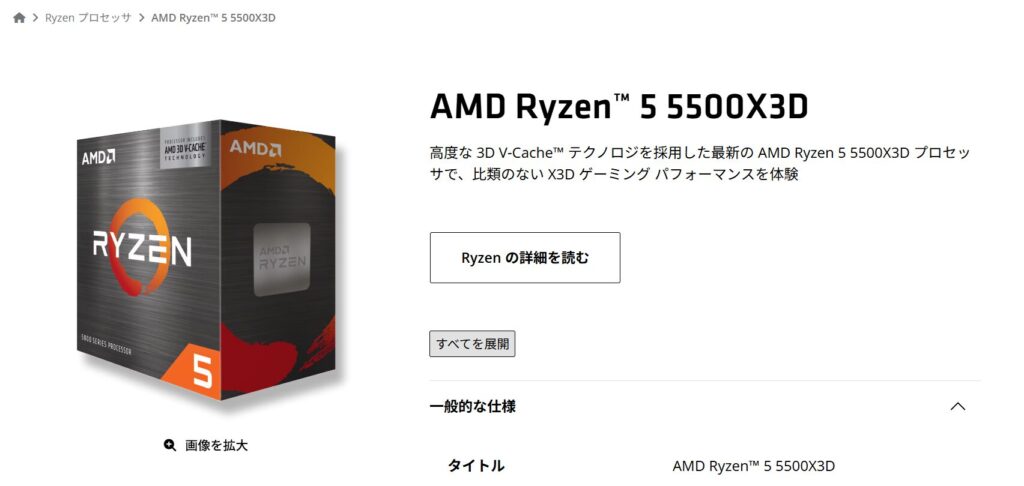This screenshot has height=486, width=1024.
Task: Select AMD Ryzen 5 5500X3D breadcrumb item
Action: (214, 18)
